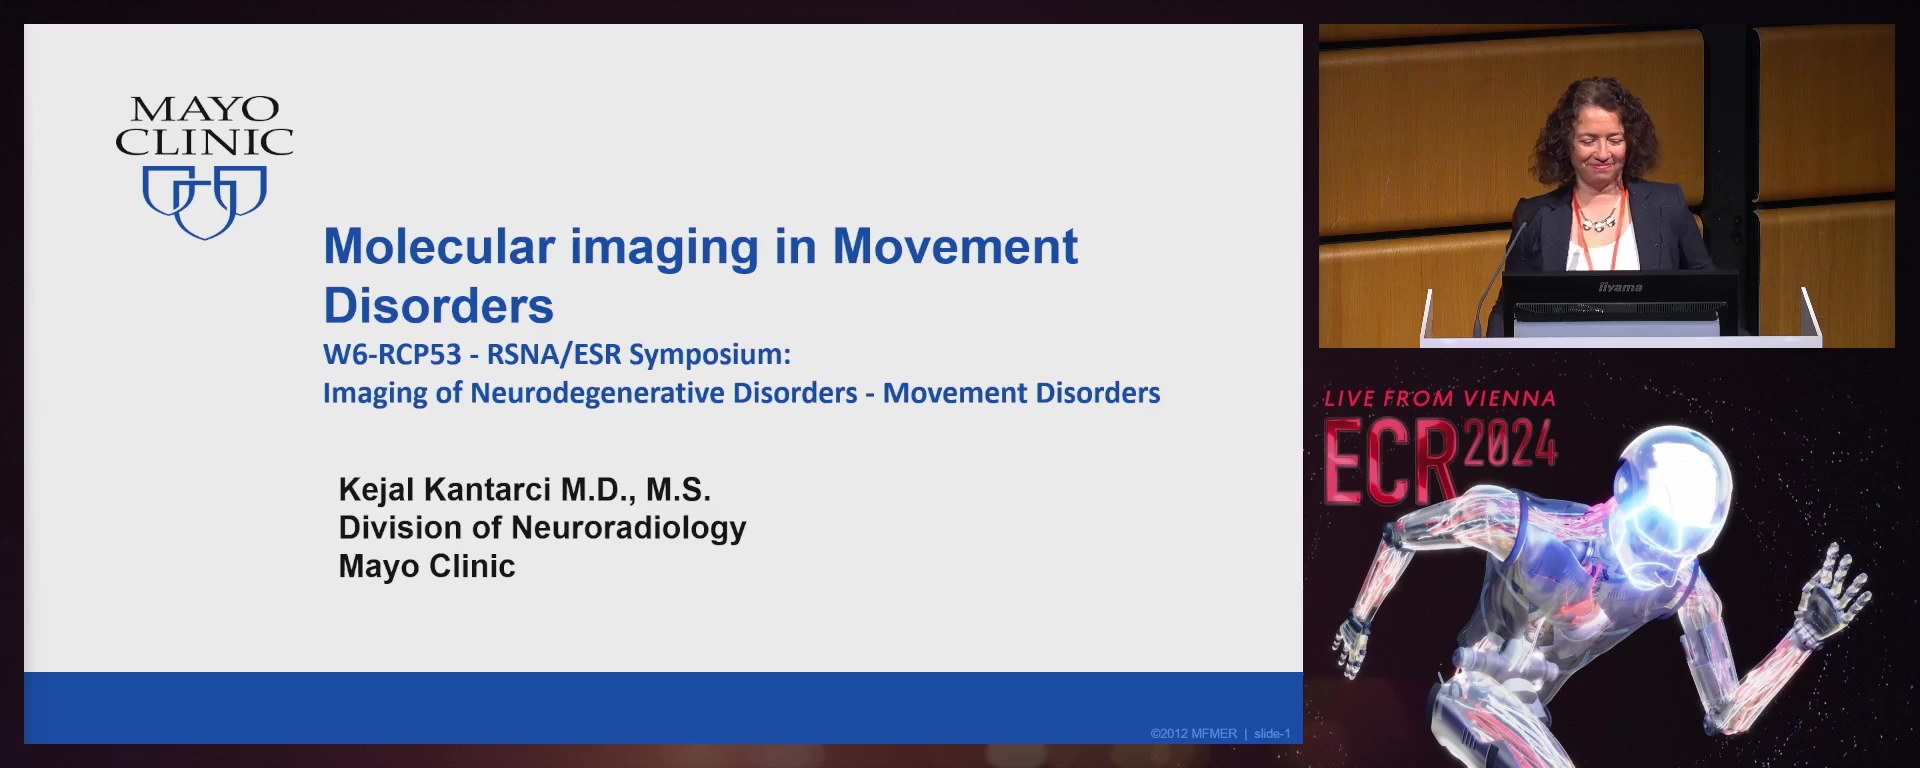Click the title 'Molecular imaging in Movement Disorders'
The image size is (1920, 768).
(700, 276)
